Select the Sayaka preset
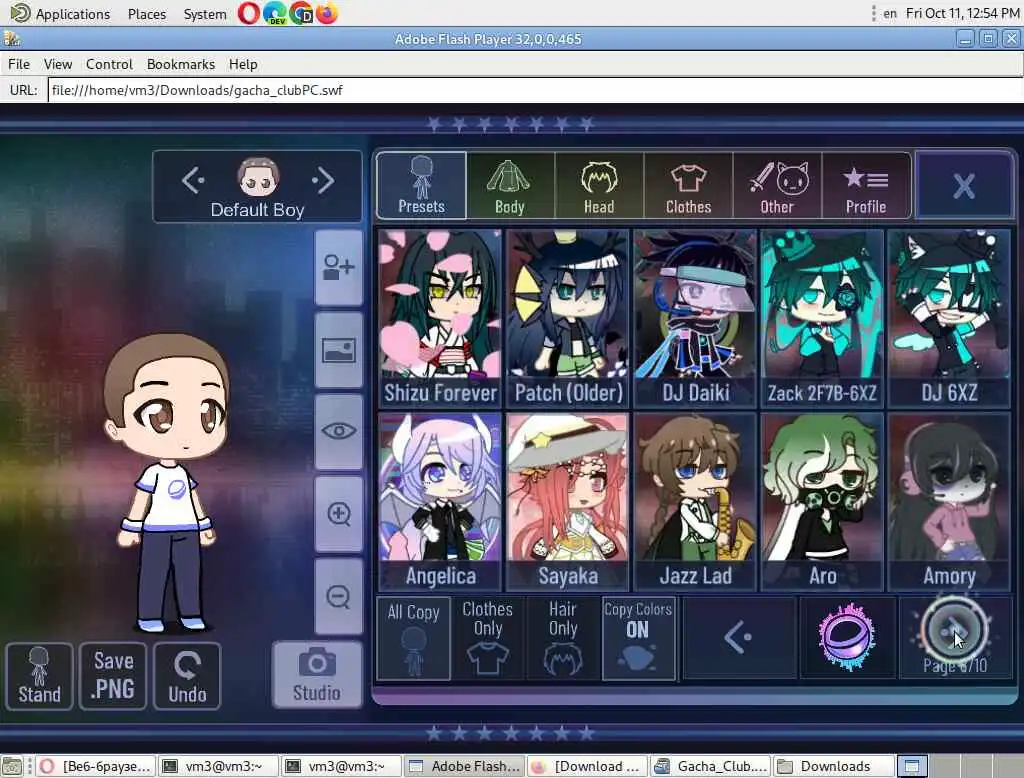 [568, 502]
